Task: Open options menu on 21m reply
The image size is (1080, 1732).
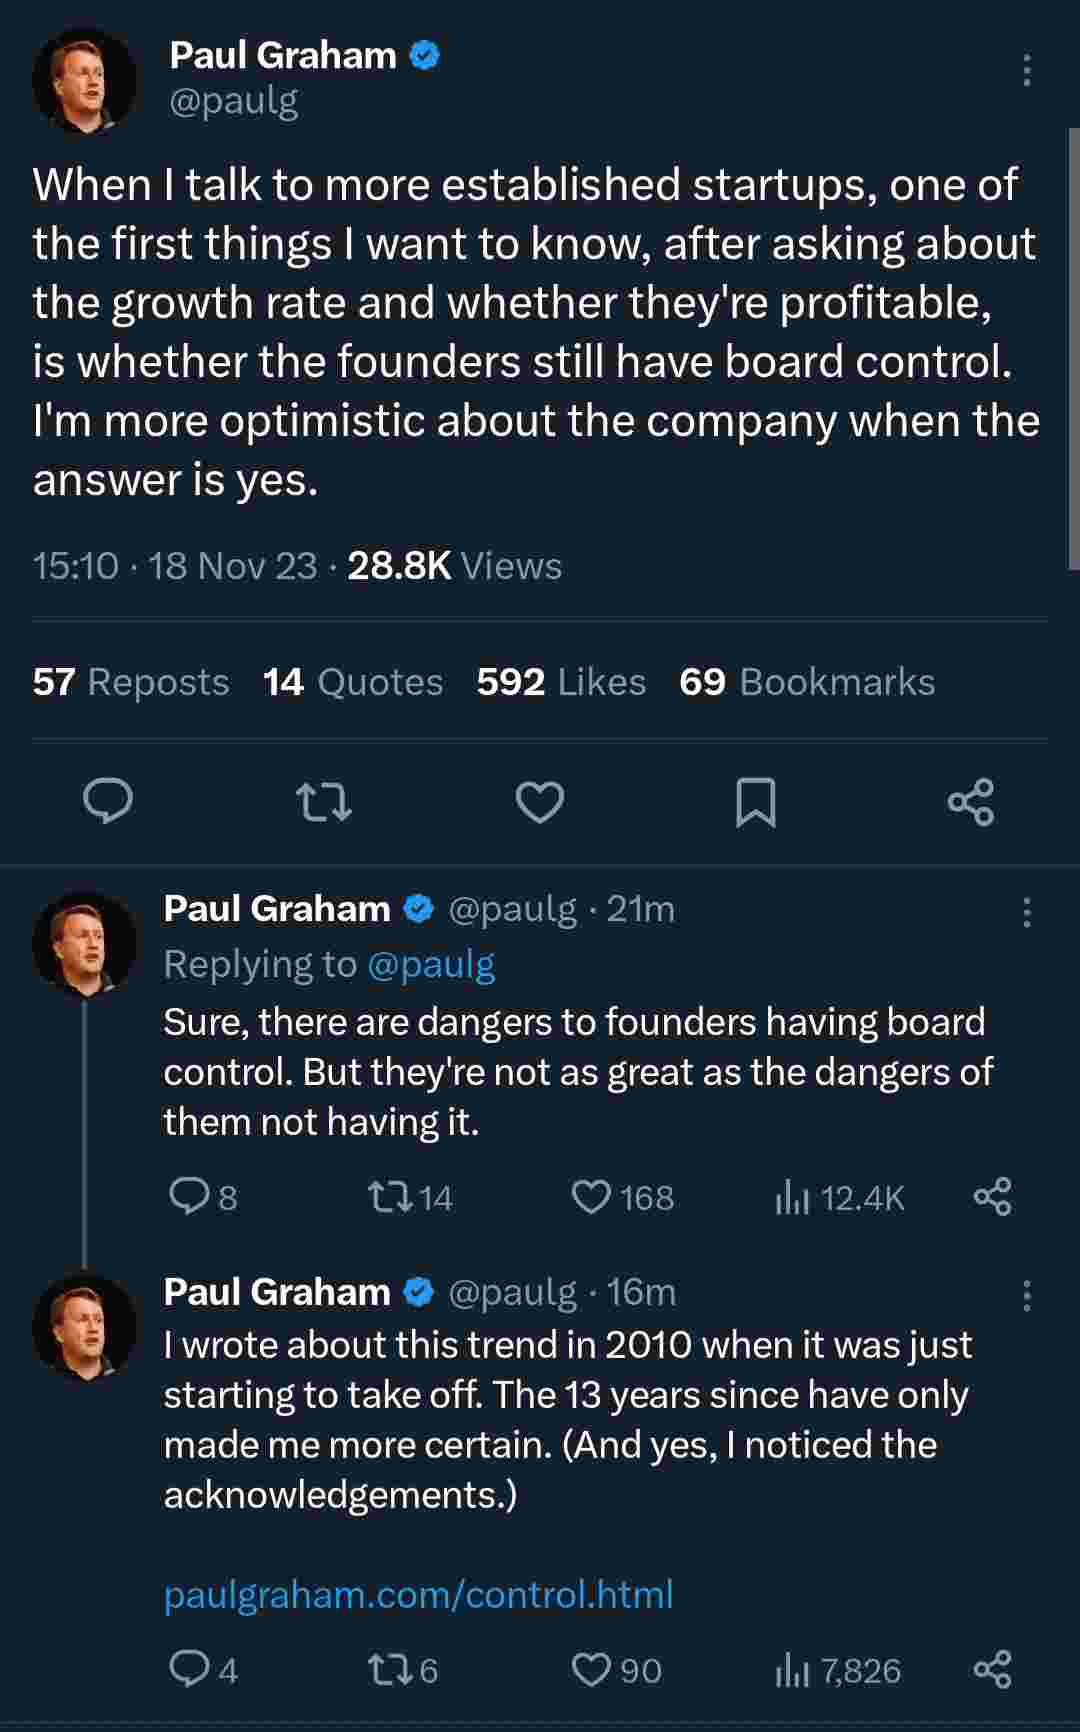Action: pos(1026,912)
